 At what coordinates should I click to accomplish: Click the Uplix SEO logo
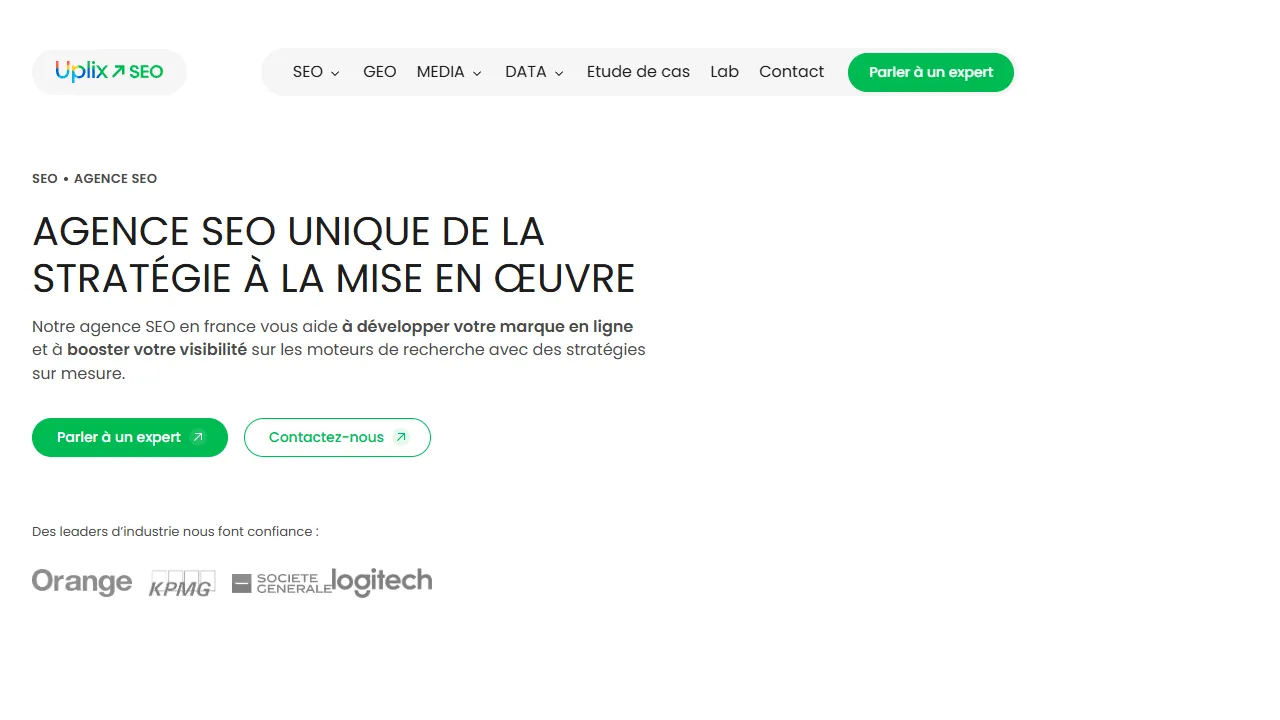point(108,71)
